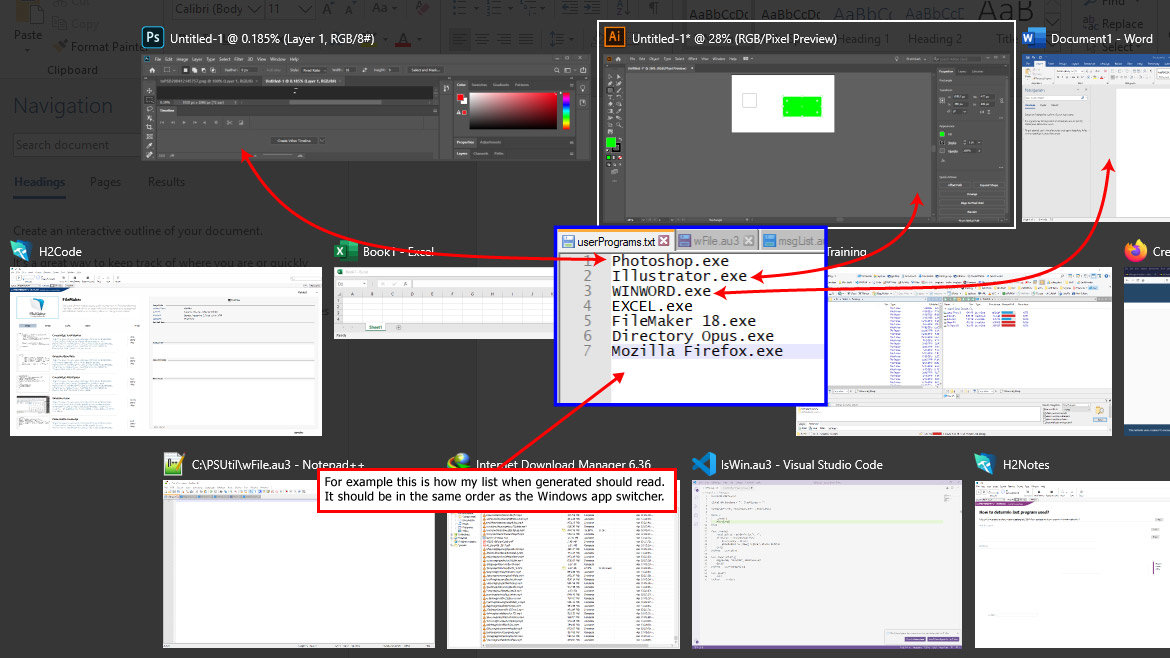Image resolution: width=1170 pixels, height=658 pixels.
Task: Click Format Painter brush icon in Word
Action: pyautogui.click(x=60, y=46)
